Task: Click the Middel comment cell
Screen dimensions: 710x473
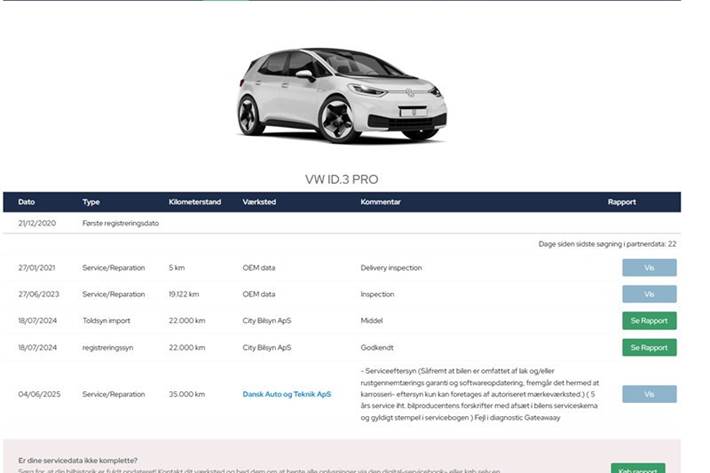Action: click(372, 320)
